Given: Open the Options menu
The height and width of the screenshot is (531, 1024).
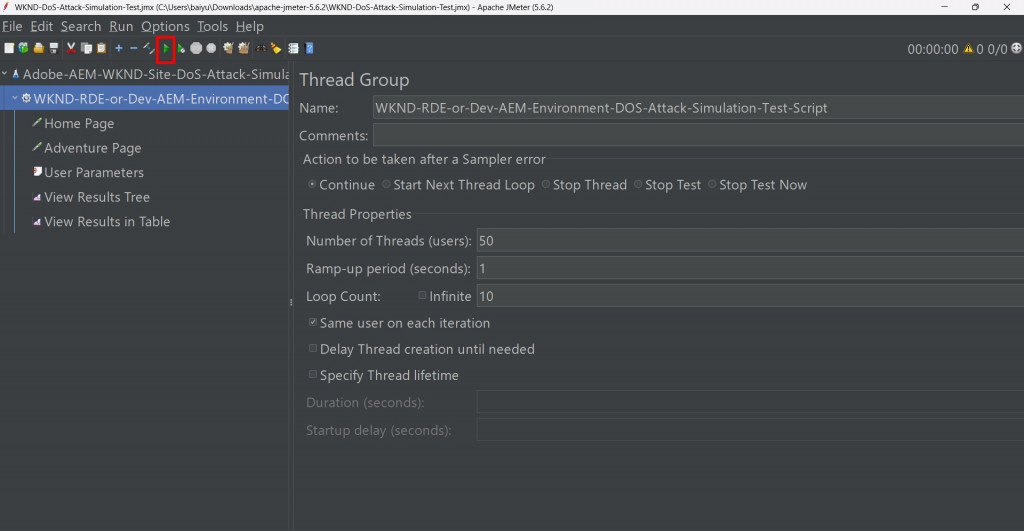Looking at the screenshot, I should tap(165, 26).
